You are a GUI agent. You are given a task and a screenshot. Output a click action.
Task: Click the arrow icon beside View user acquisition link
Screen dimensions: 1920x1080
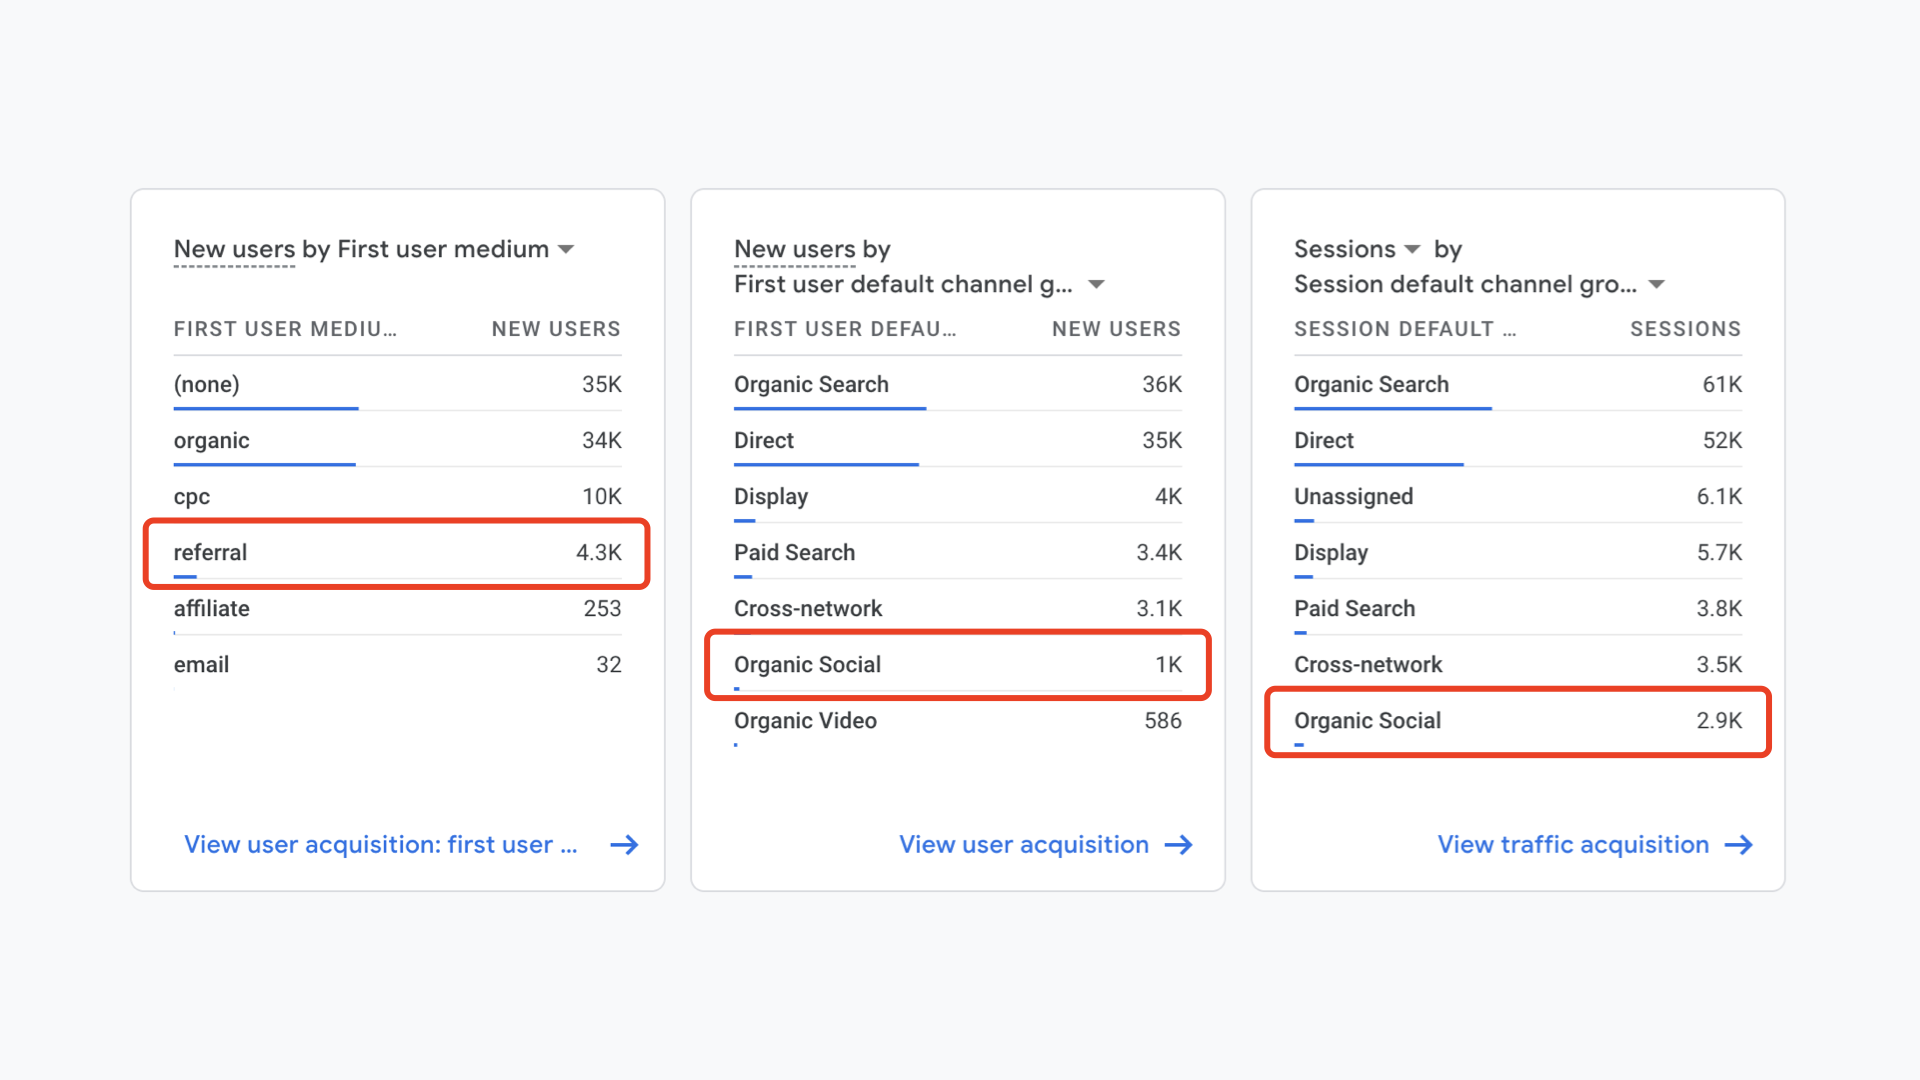pyautogui.click(x=1180, y=845)
